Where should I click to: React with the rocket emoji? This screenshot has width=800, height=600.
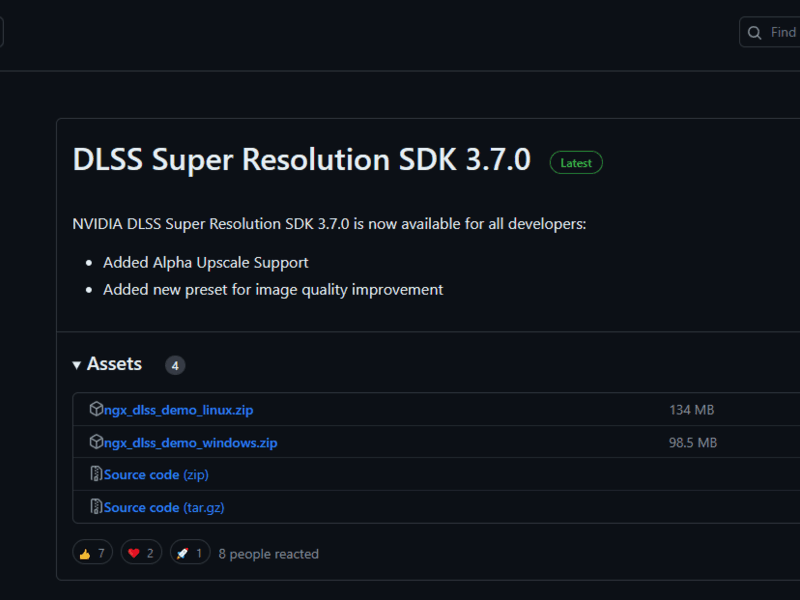click(190, 552)
